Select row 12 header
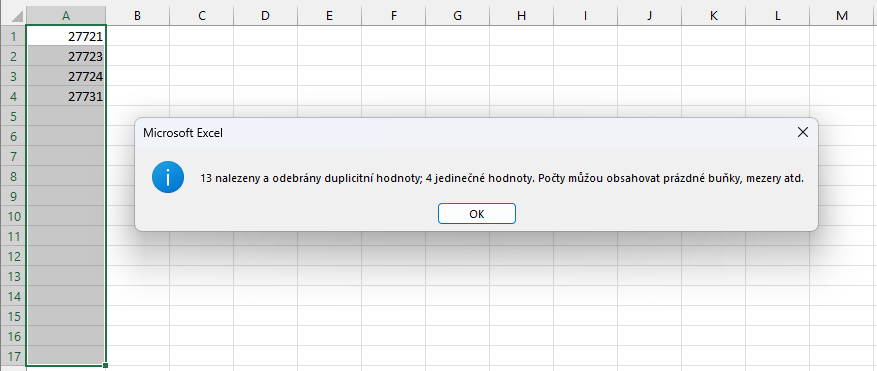This screenshot has height=371, width=877. (x=13, y=256)
